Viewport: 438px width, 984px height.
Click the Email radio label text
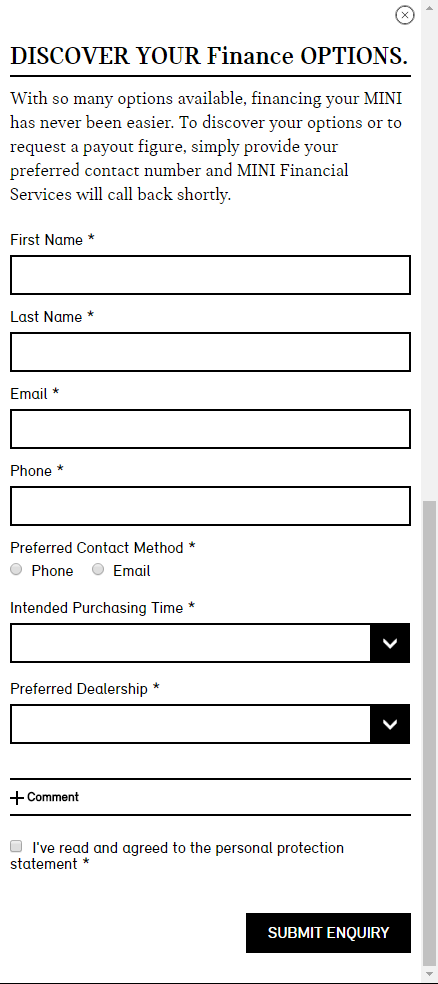[x=132, y=571]
